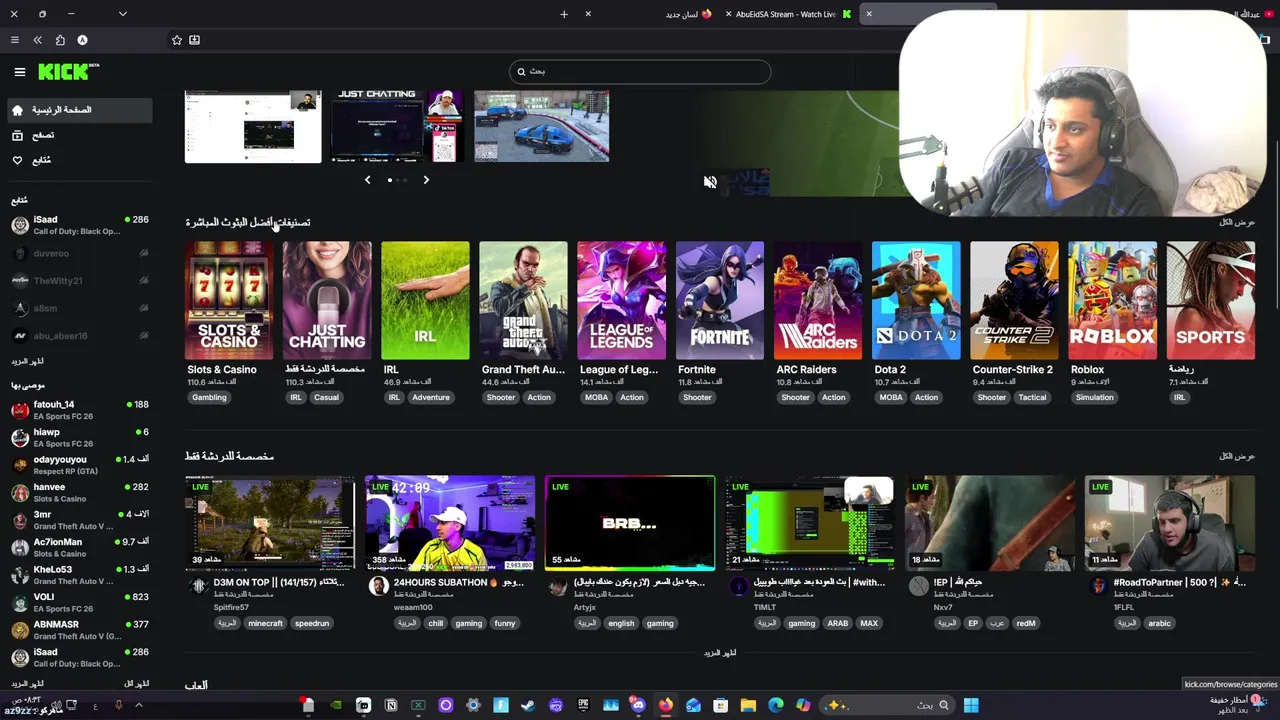Click the Gambling tag under Slots & Casino
Image resolution: width=1280 pixels, height=720 pixels.
coord(209,397)
